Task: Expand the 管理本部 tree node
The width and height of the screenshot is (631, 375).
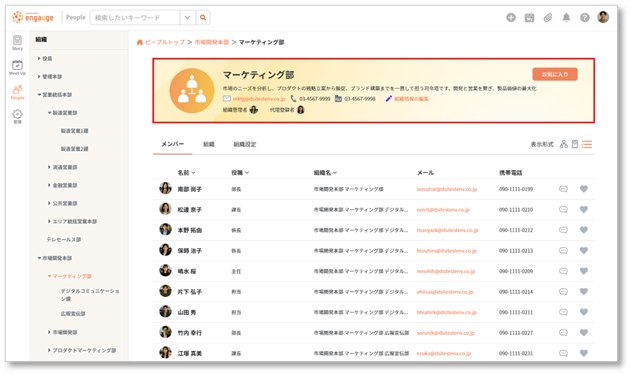Action: (39, 76)
